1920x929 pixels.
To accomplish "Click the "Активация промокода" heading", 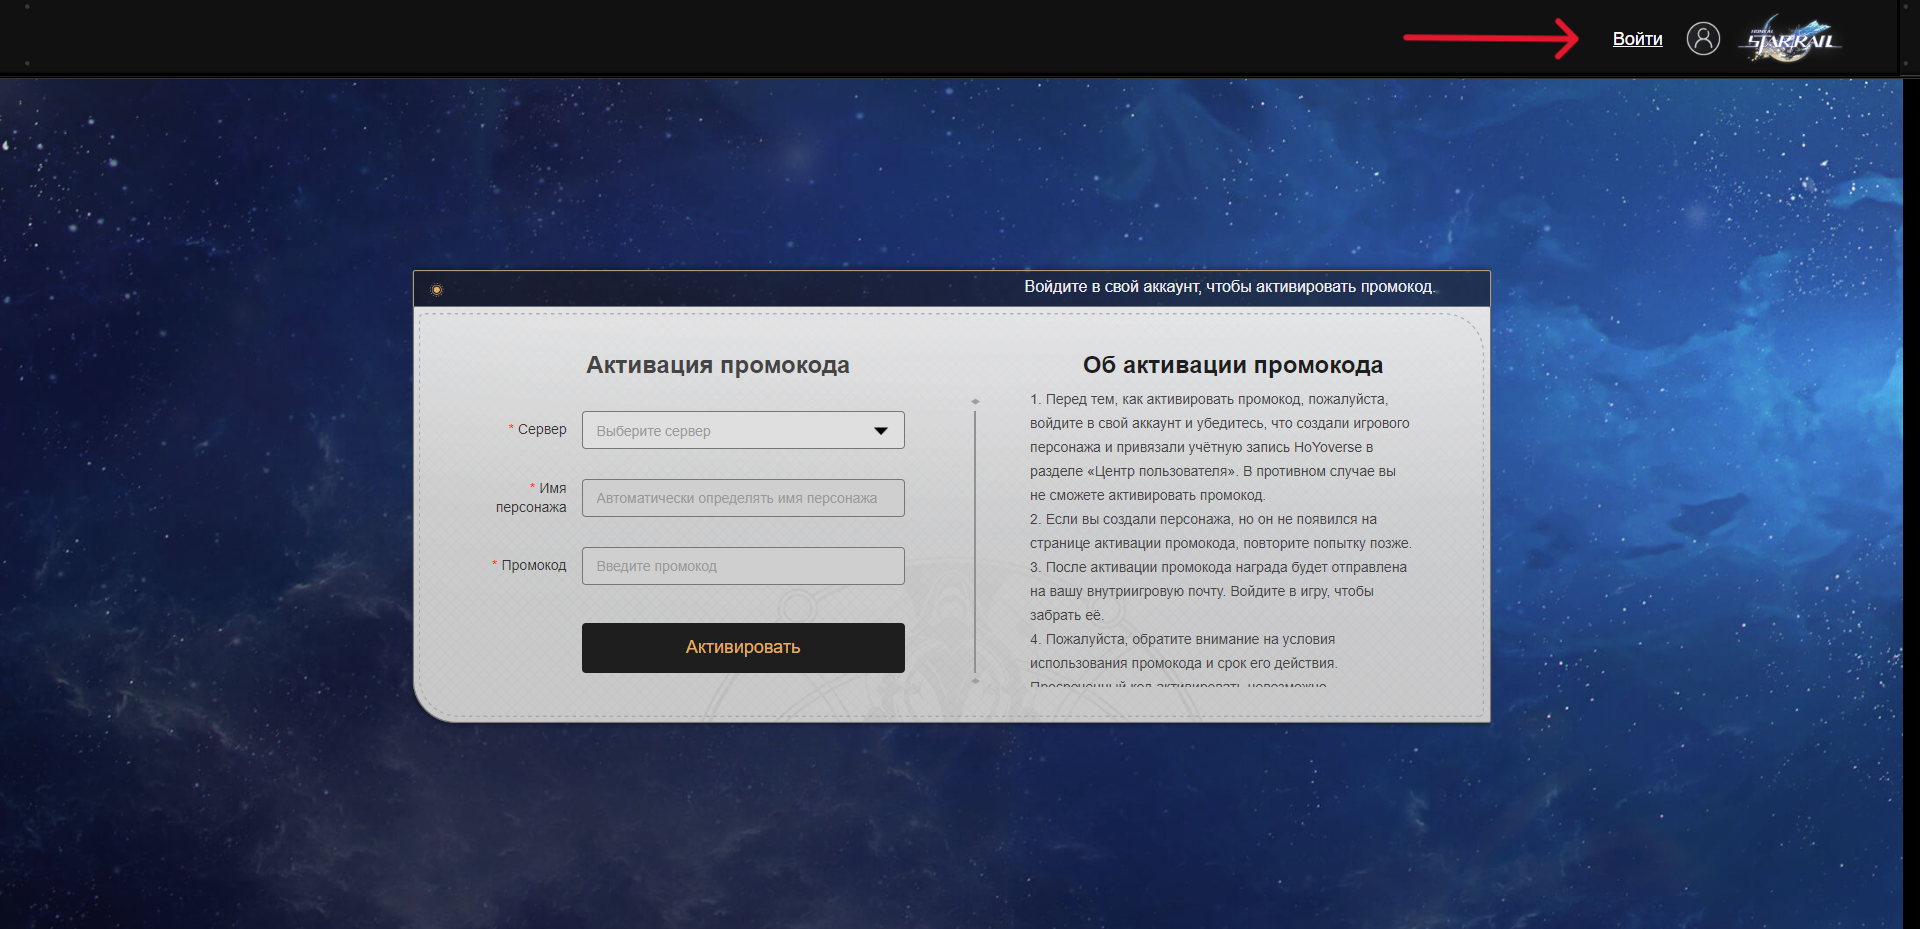I will [716, 364].
